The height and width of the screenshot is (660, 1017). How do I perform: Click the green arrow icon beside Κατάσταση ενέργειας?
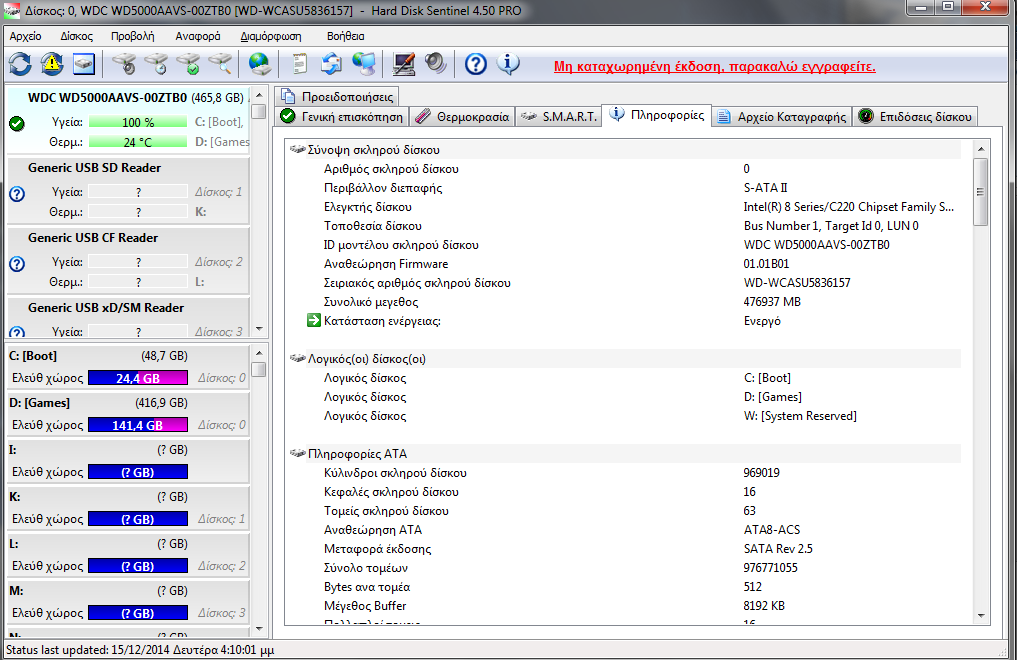(314, 320)
